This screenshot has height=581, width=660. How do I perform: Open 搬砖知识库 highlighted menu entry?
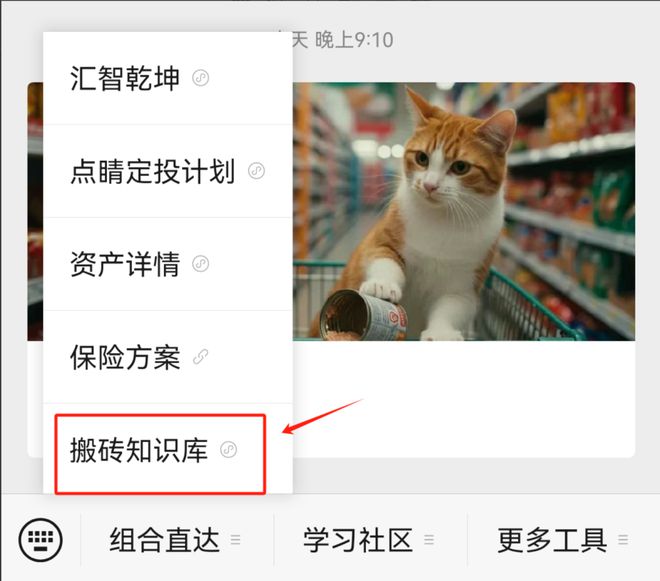pos(160,454)
